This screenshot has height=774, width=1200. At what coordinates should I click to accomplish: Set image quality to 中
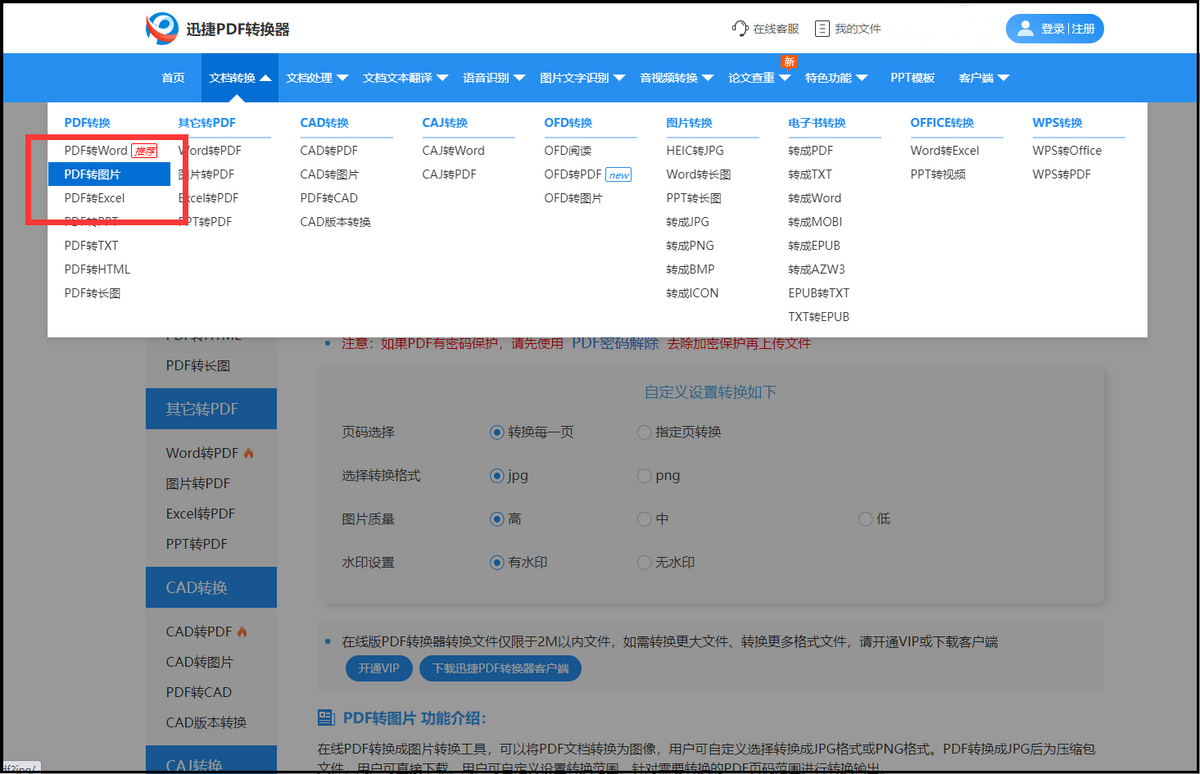coord(644,519)
